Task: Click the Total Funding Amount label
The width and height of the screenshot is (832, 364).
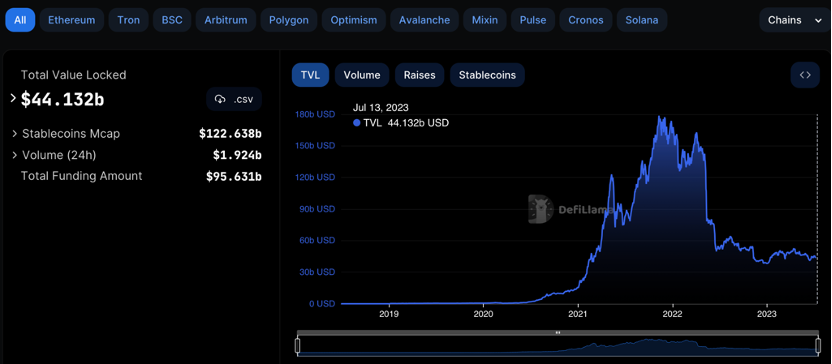Action: [81, 176]
